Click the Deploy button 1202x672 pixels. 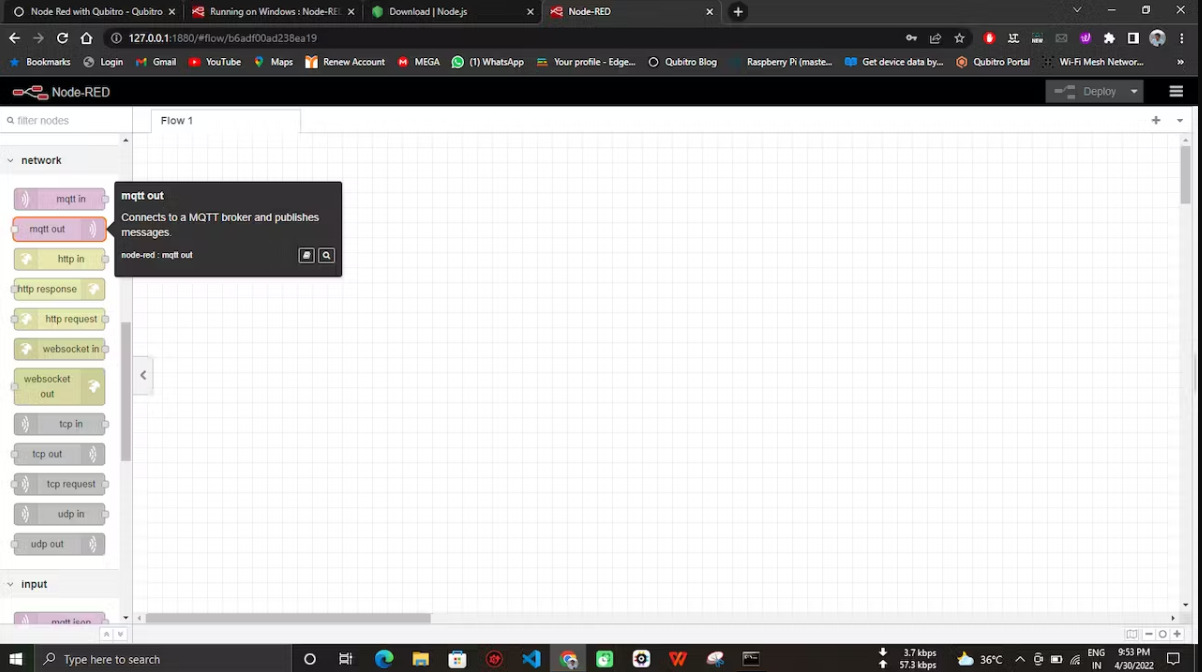pyautogui.click(x=1086, y=91)
